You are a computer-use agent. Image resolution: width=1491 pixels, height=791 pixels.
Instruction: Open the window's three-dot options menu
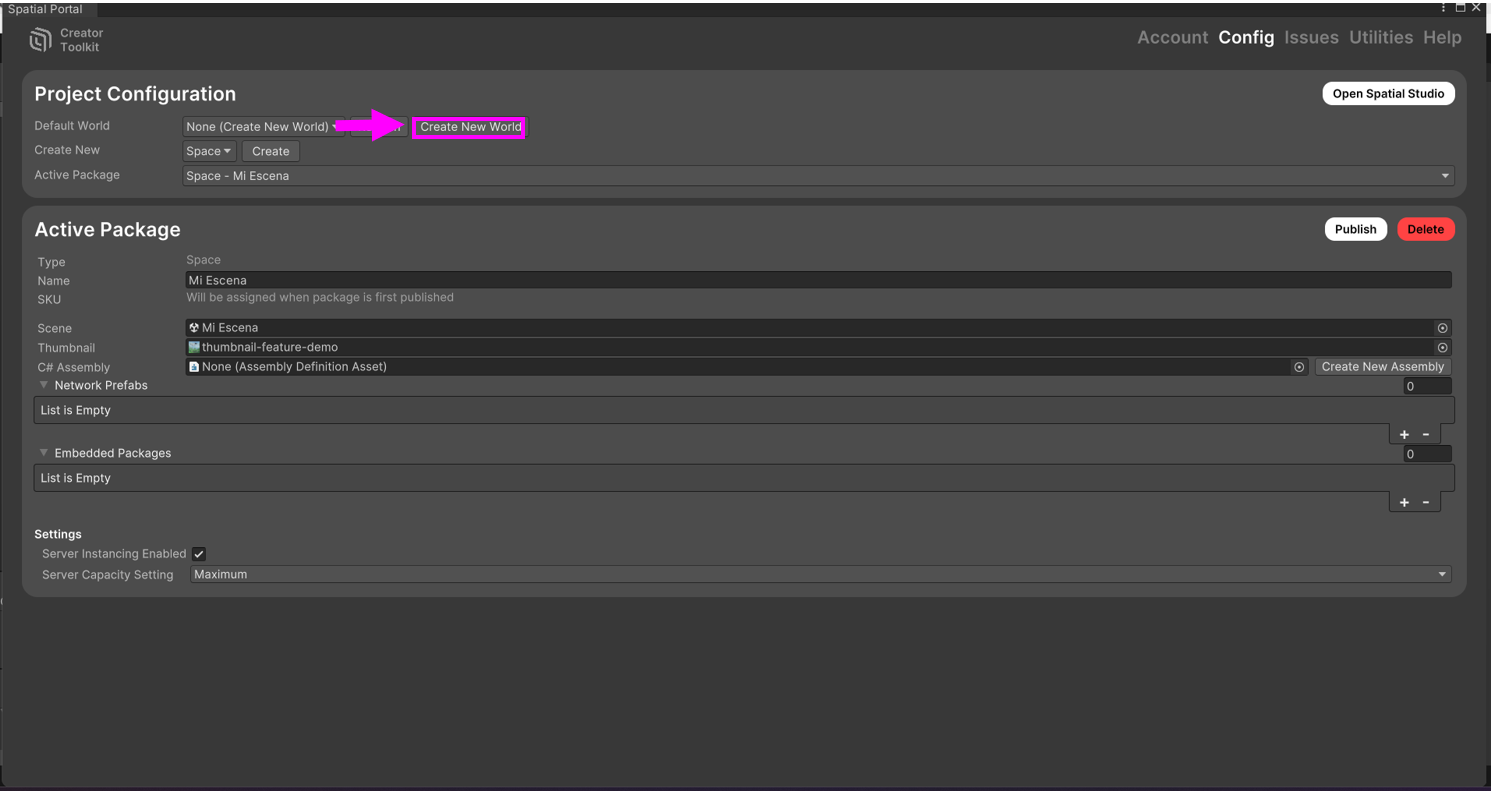tap(1443, 8)
